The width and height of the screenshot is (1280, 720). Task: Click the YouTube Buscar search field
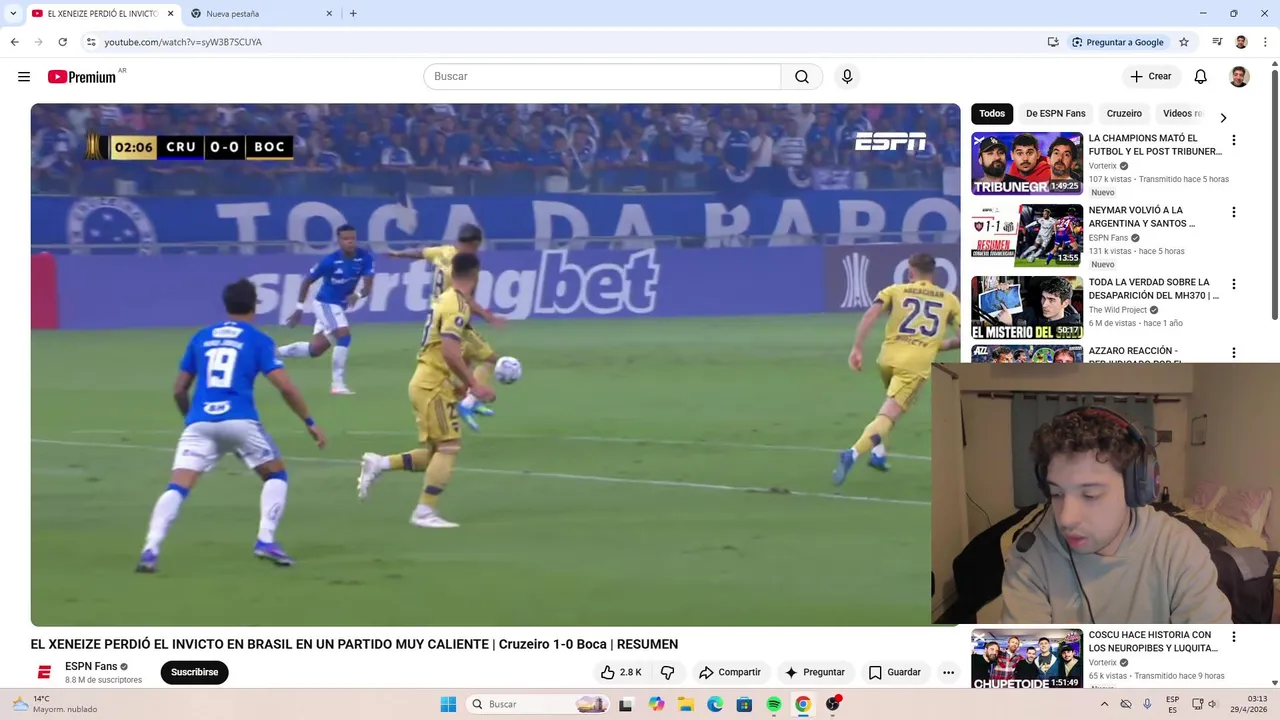click(x=602, y=77)
